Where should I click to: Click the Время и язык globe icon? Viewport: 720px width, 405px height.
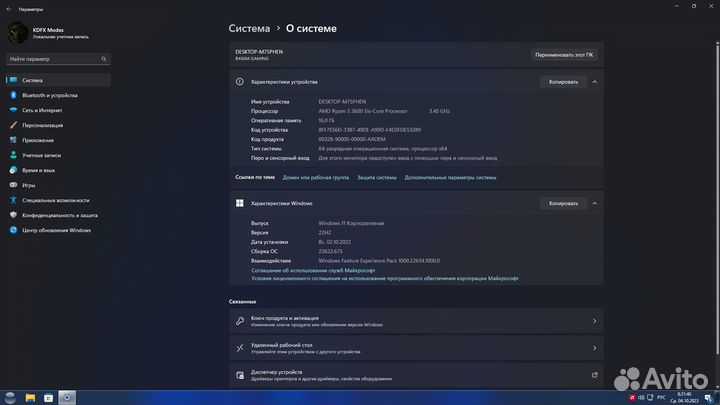click(13, 170)
